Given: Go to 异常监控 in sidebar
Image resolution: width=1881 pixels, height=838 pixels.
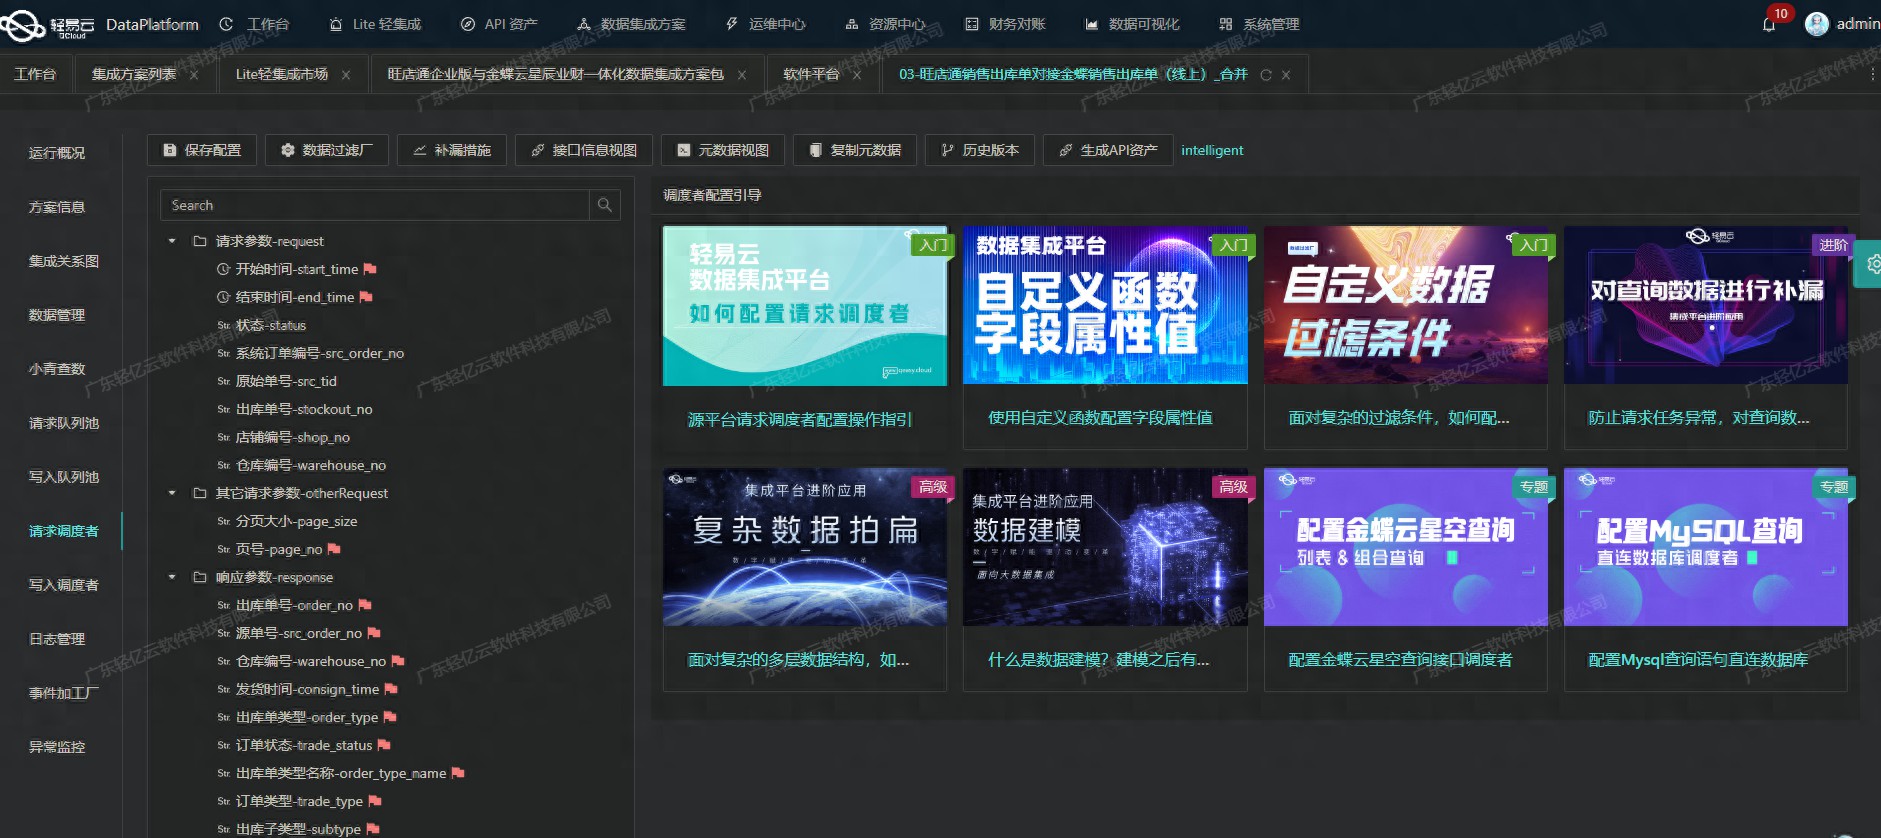Looking at the screenshot, I should pos(57,747).
